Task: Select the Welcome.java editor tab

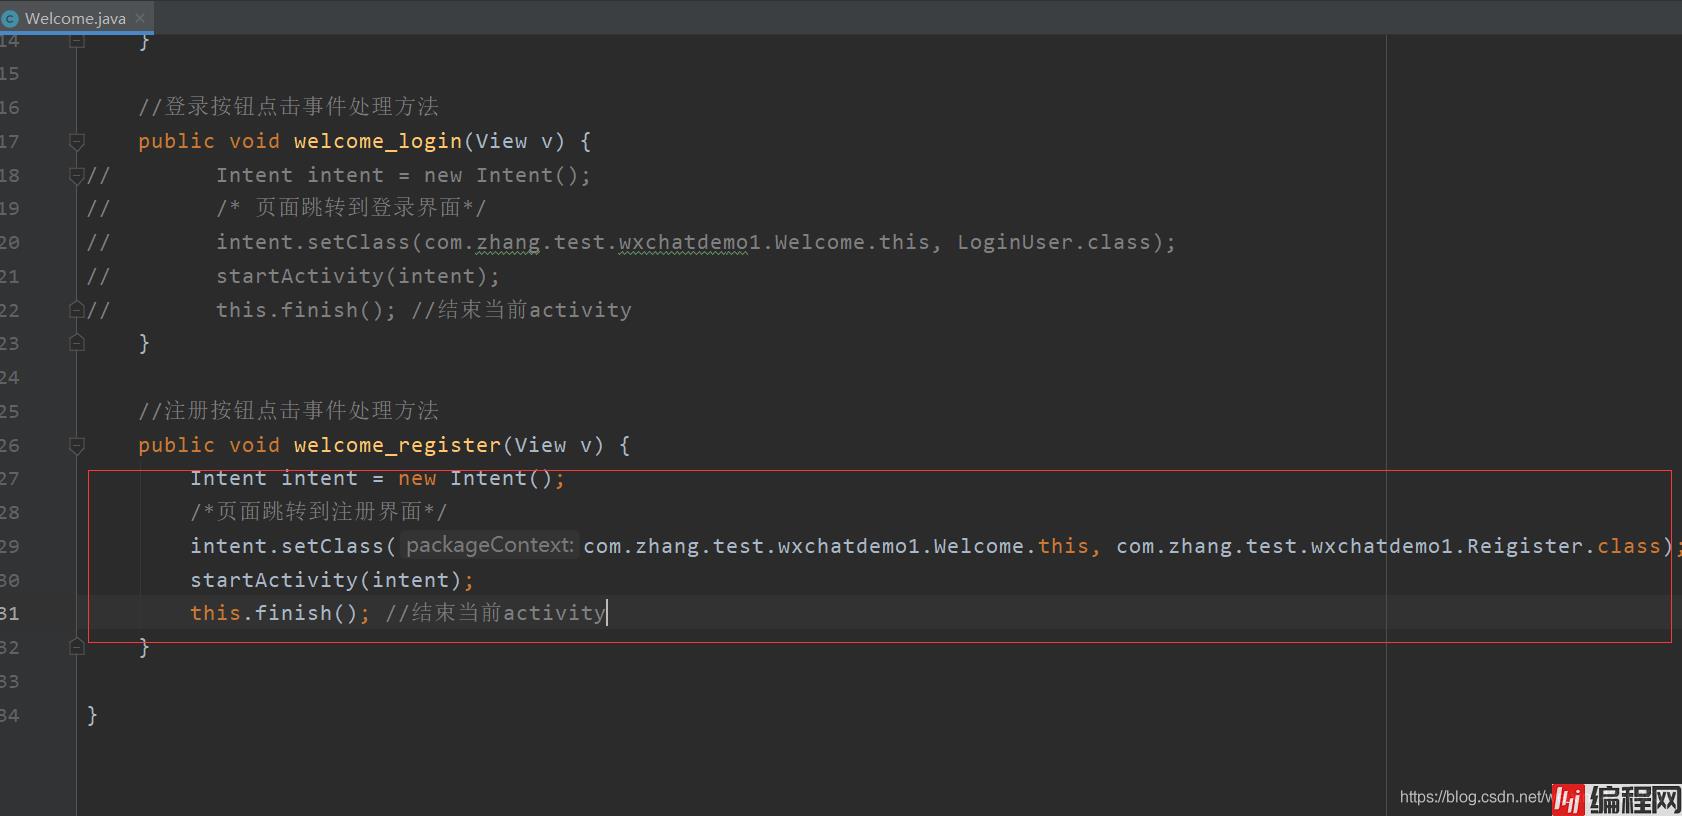Action: pos(77,18)
